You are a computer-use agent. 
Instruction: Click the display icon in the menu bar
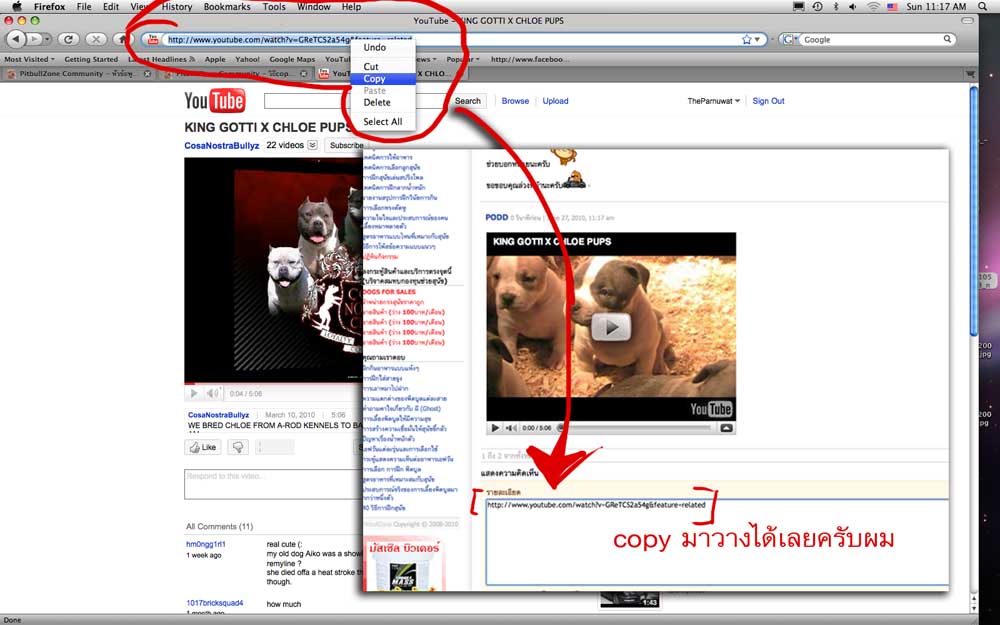(x=798, y=6)
